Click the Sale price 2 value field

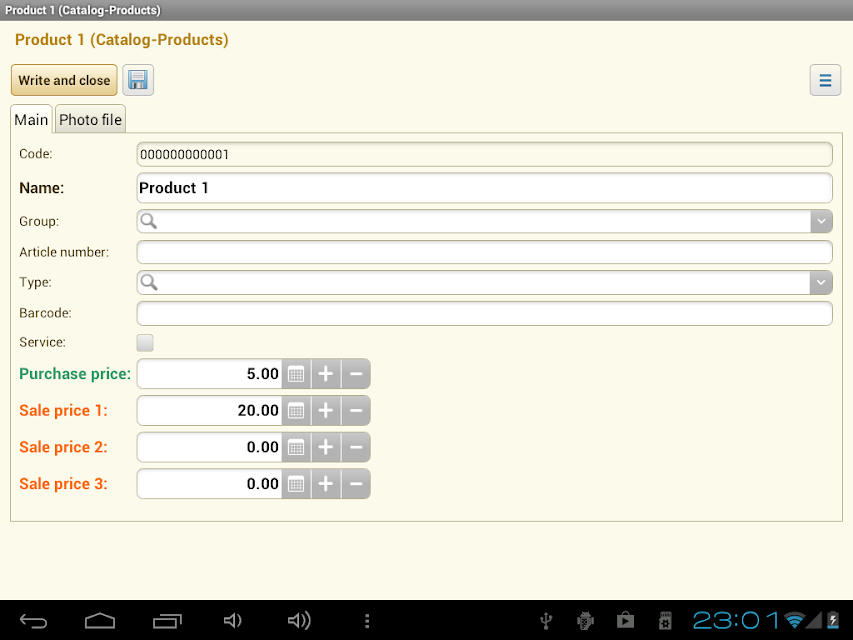tap(209, 447)
